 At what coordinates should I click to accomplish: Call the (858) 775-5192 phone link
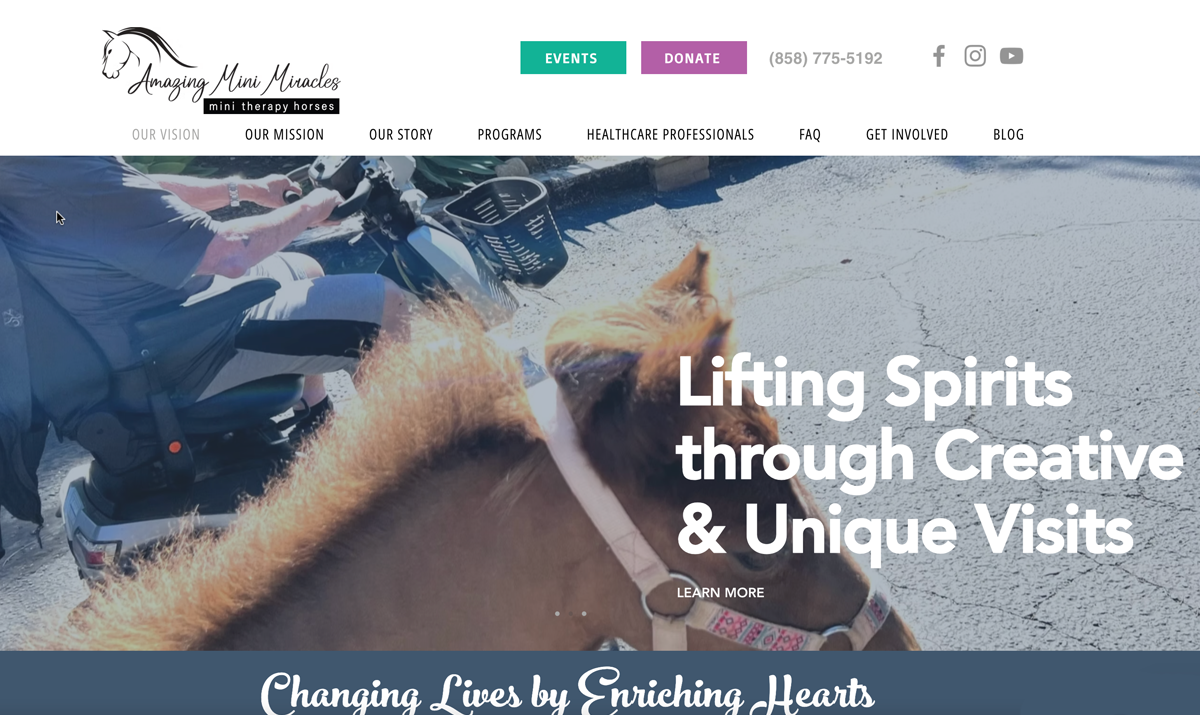[x=826, y=59]
